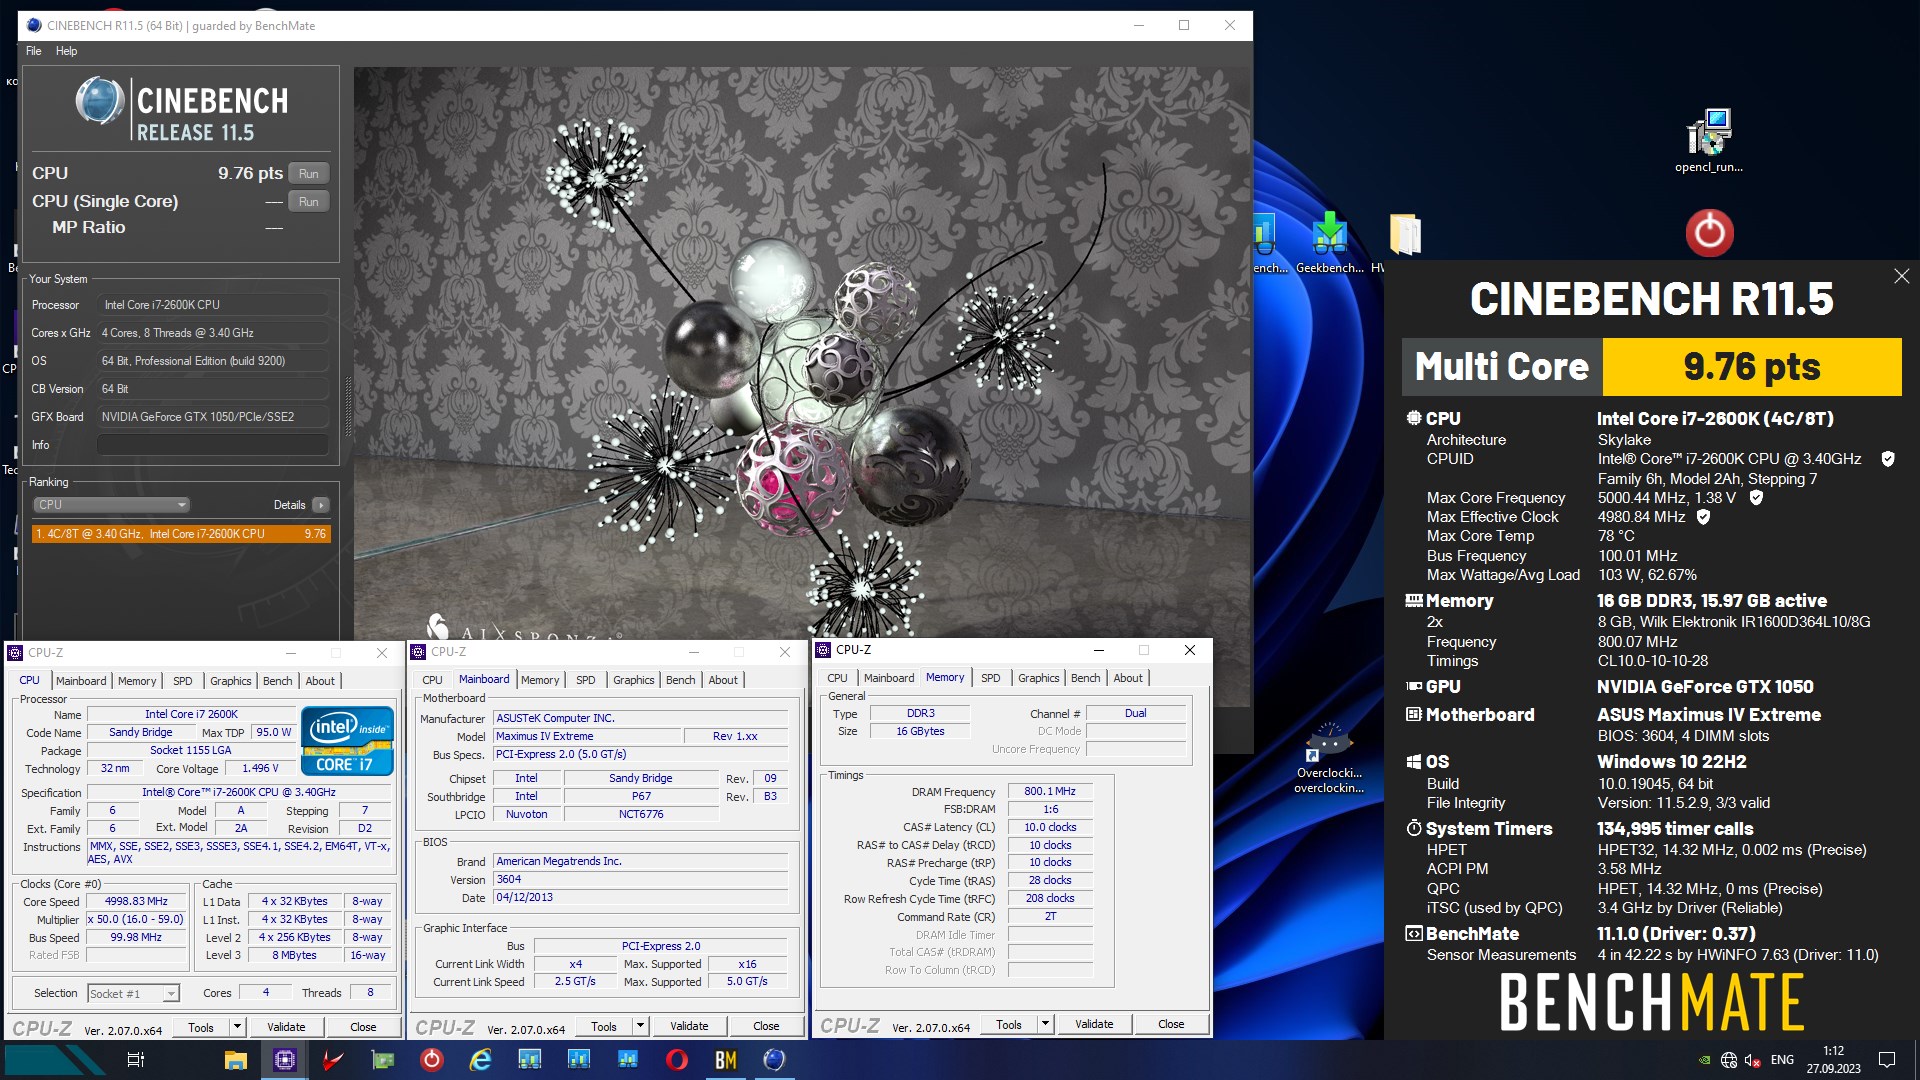1920x1080 pixels.
Task: Select the Overclocking shortcut desktop icon
Action: [1329, 758]
